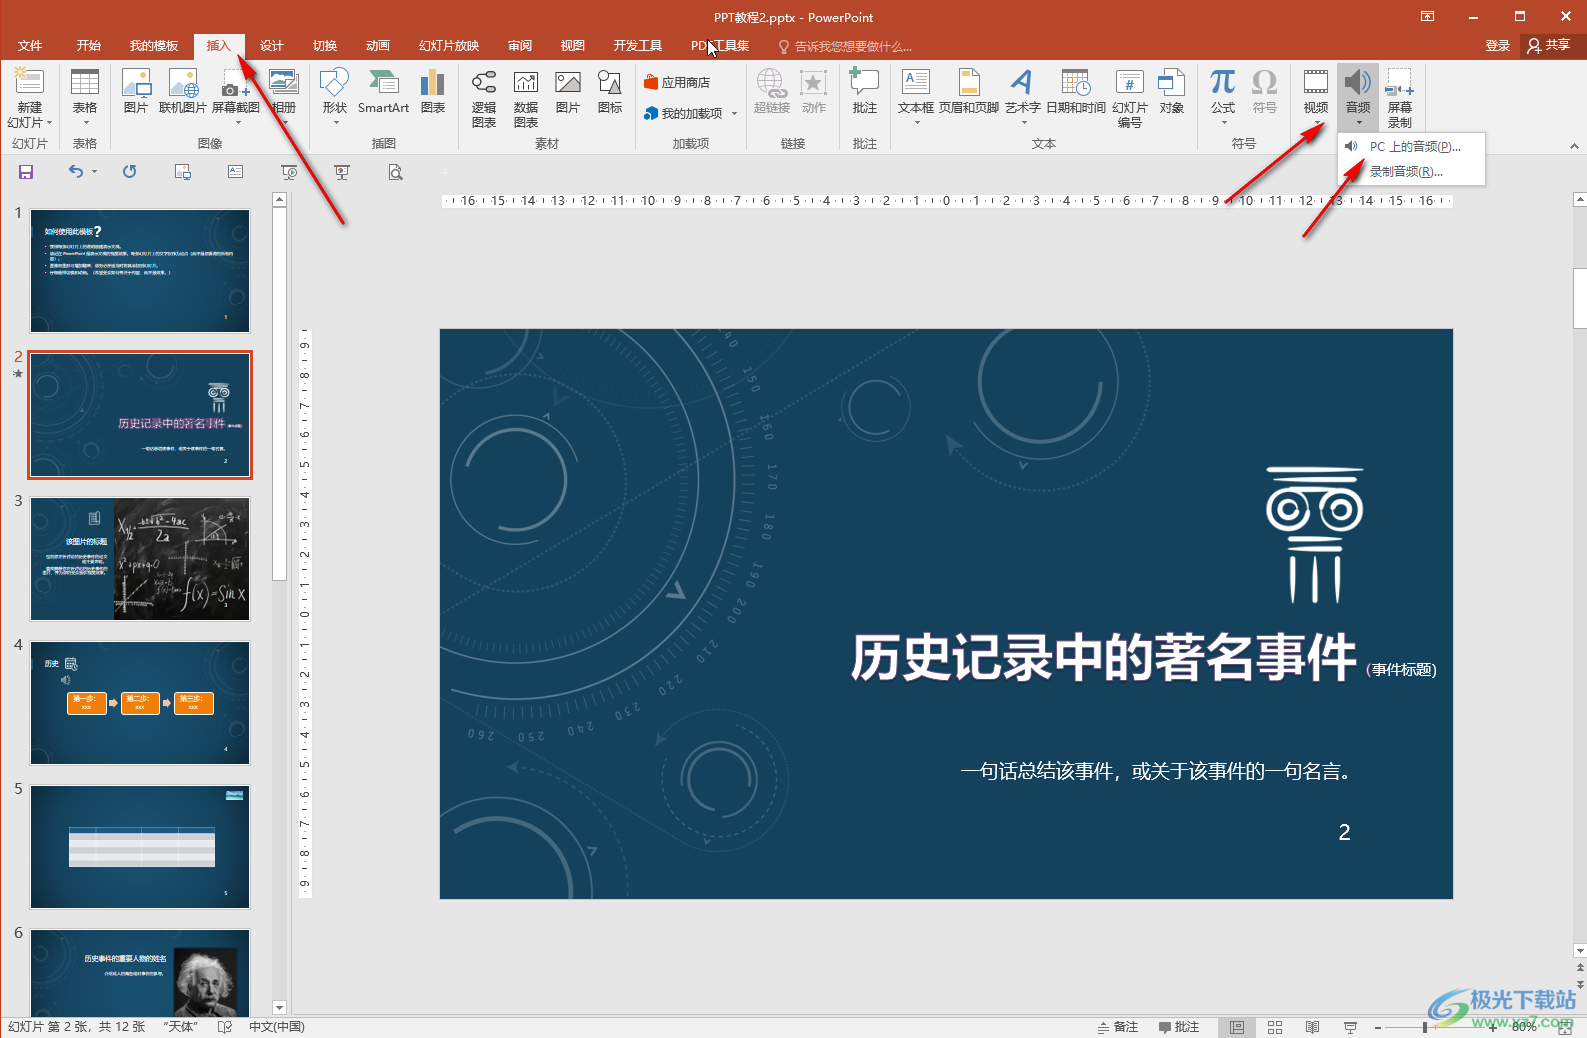Choose Audio on My PC (PC 上的音频)

(1411, 147)
